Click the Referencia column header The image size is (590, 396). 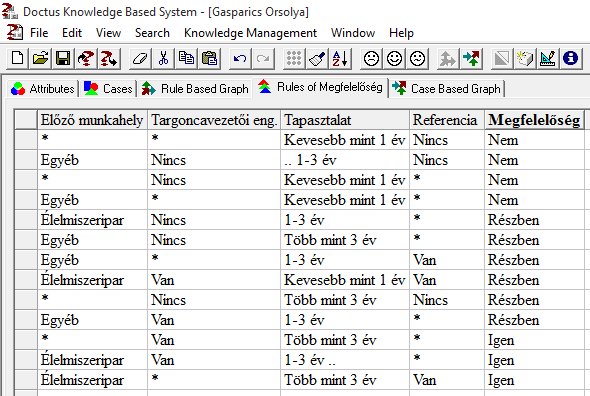click(447, 120)
